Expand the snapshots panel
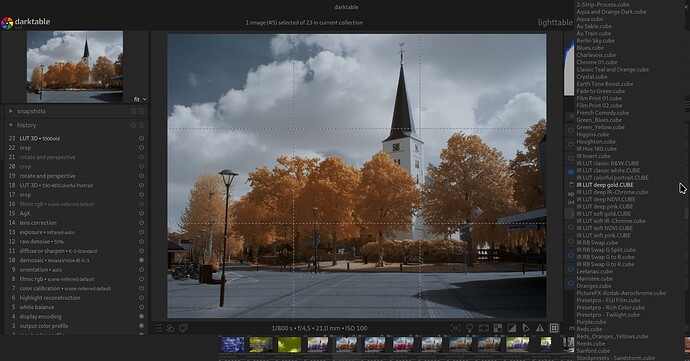The image size is (690, 361). click(x=11, y=111)
